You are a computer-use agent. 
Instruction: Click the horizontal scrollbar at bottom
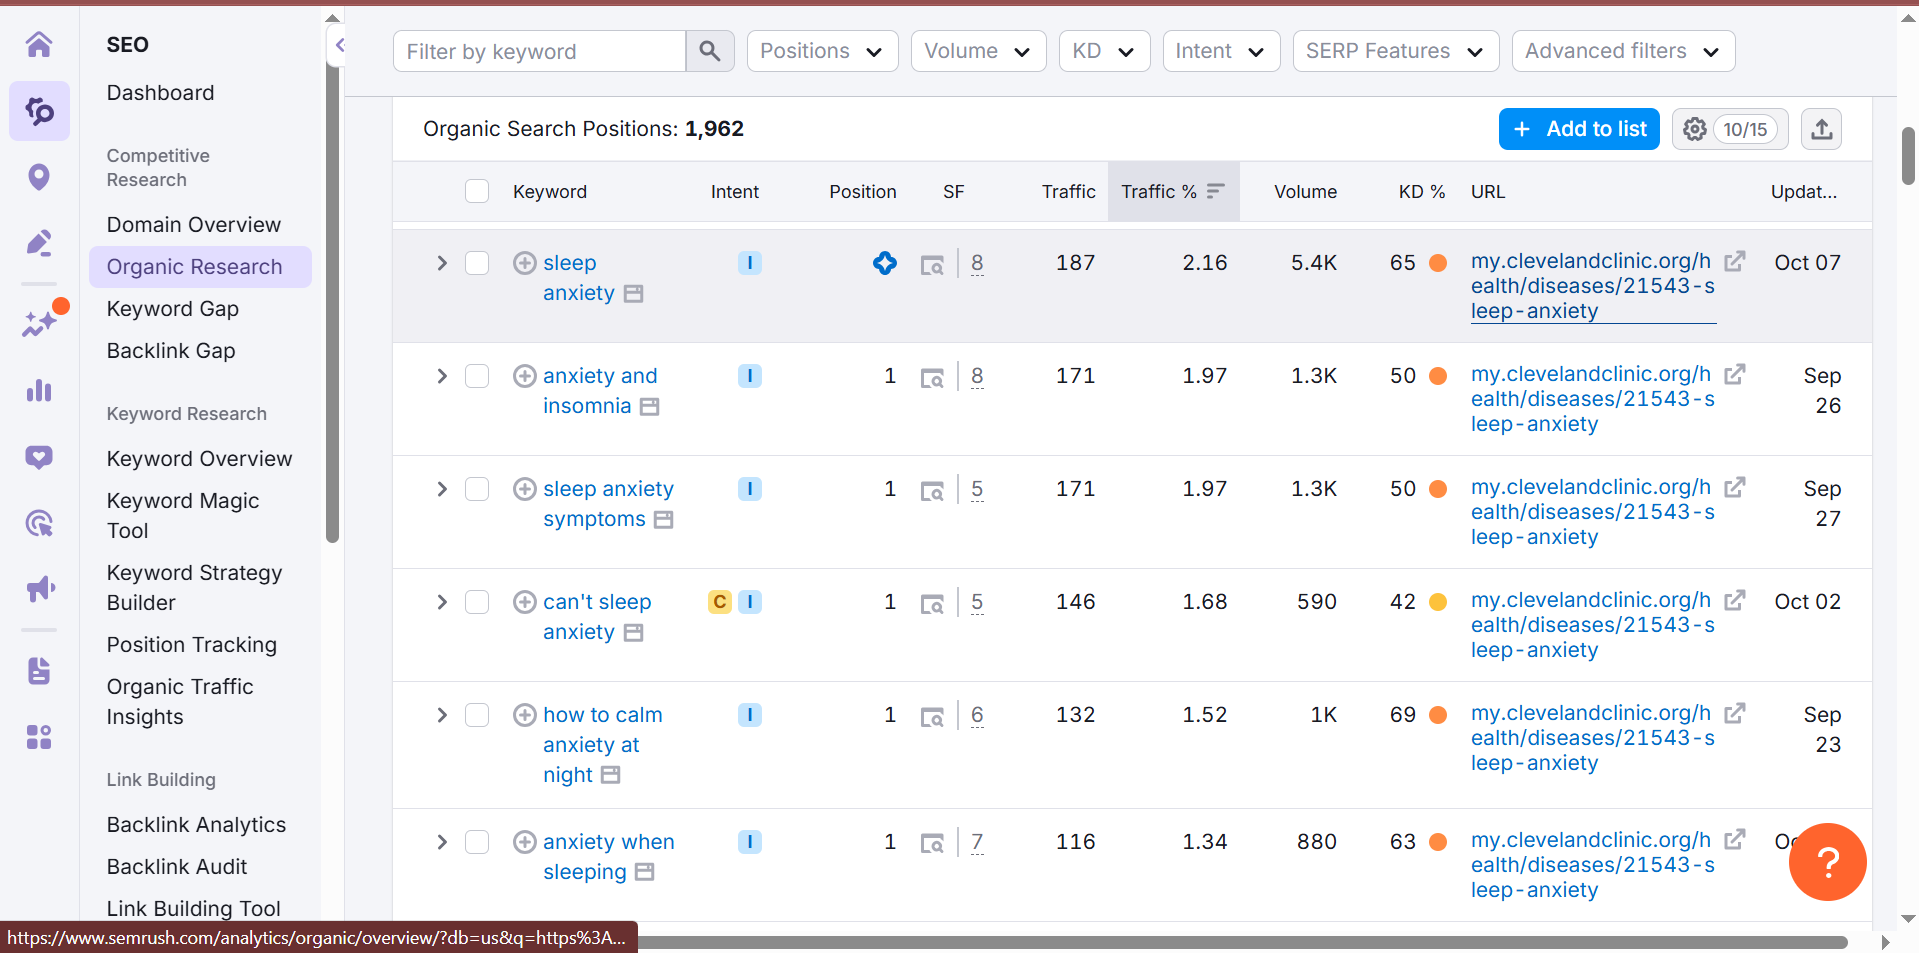pyautogui.click(x=1240, y=942)
